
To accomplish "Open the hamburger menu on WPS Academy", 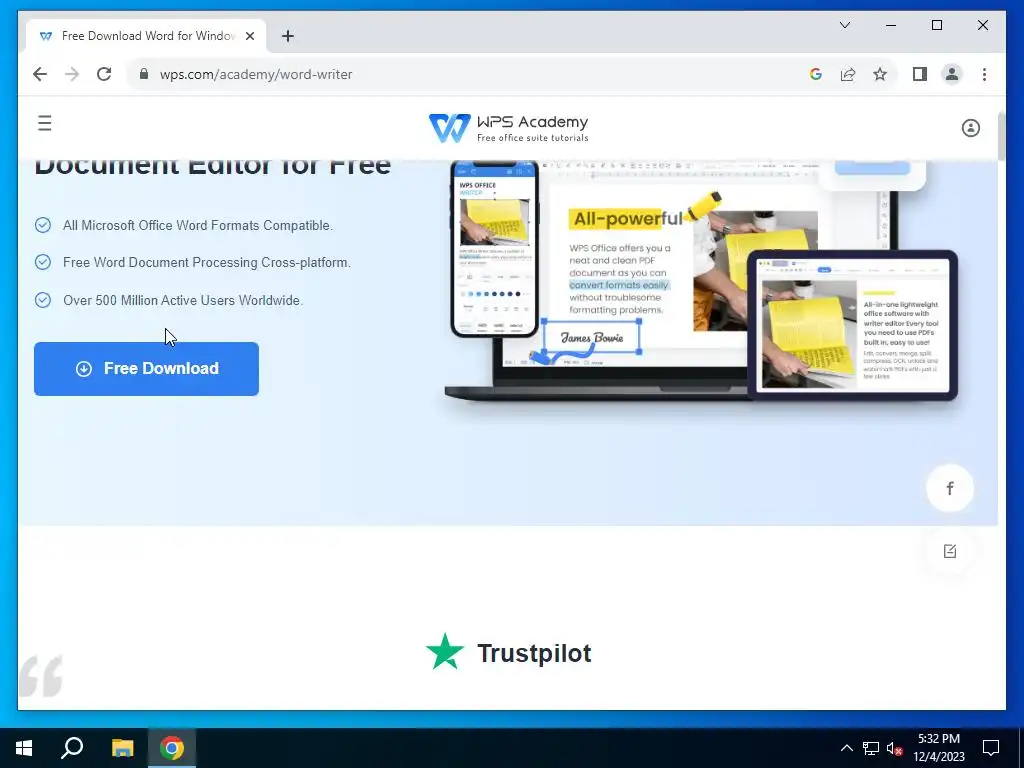I will [44, 123].
